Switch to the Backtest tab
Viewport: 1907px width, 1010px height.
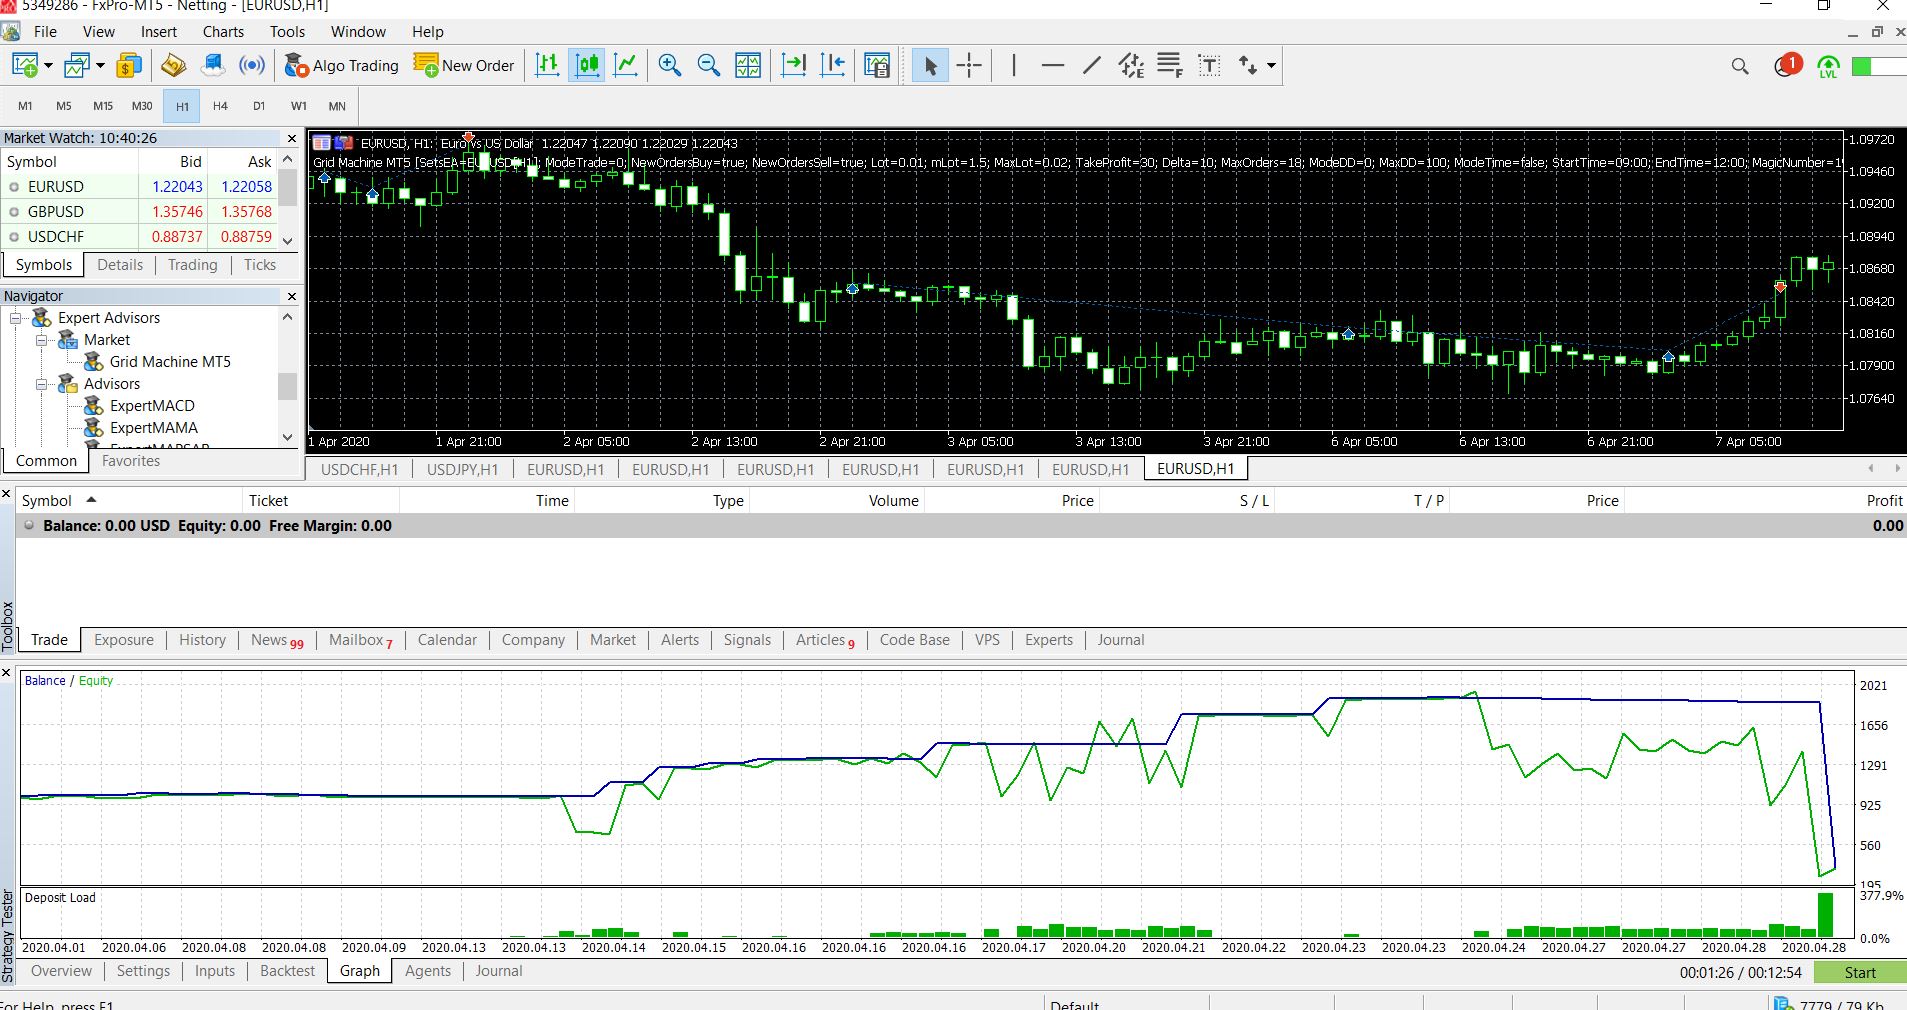coord(287,971)
